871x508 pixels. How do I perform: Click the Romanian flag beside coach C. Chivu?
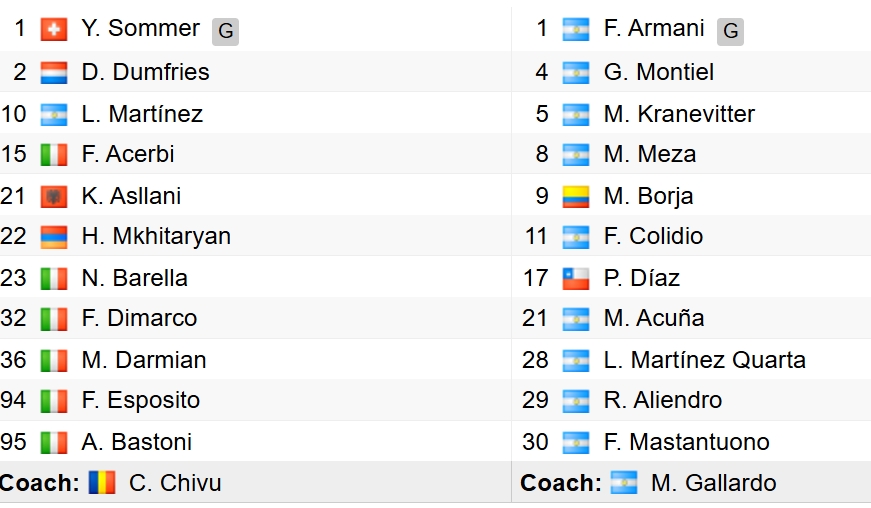coord(102,482)
